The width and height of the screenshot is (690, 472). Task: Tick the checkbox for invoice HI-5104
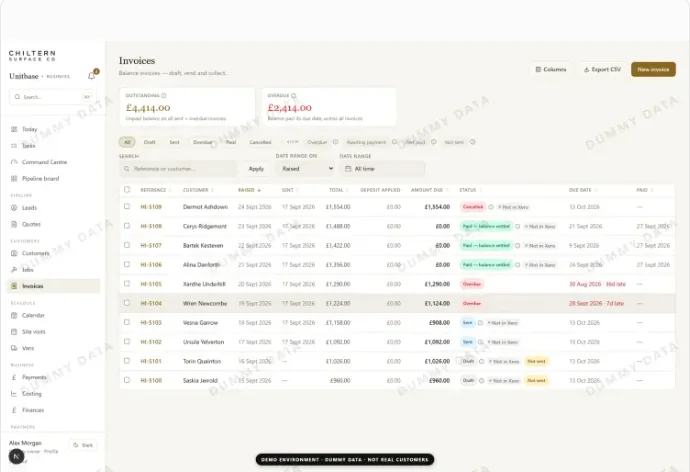127,303
